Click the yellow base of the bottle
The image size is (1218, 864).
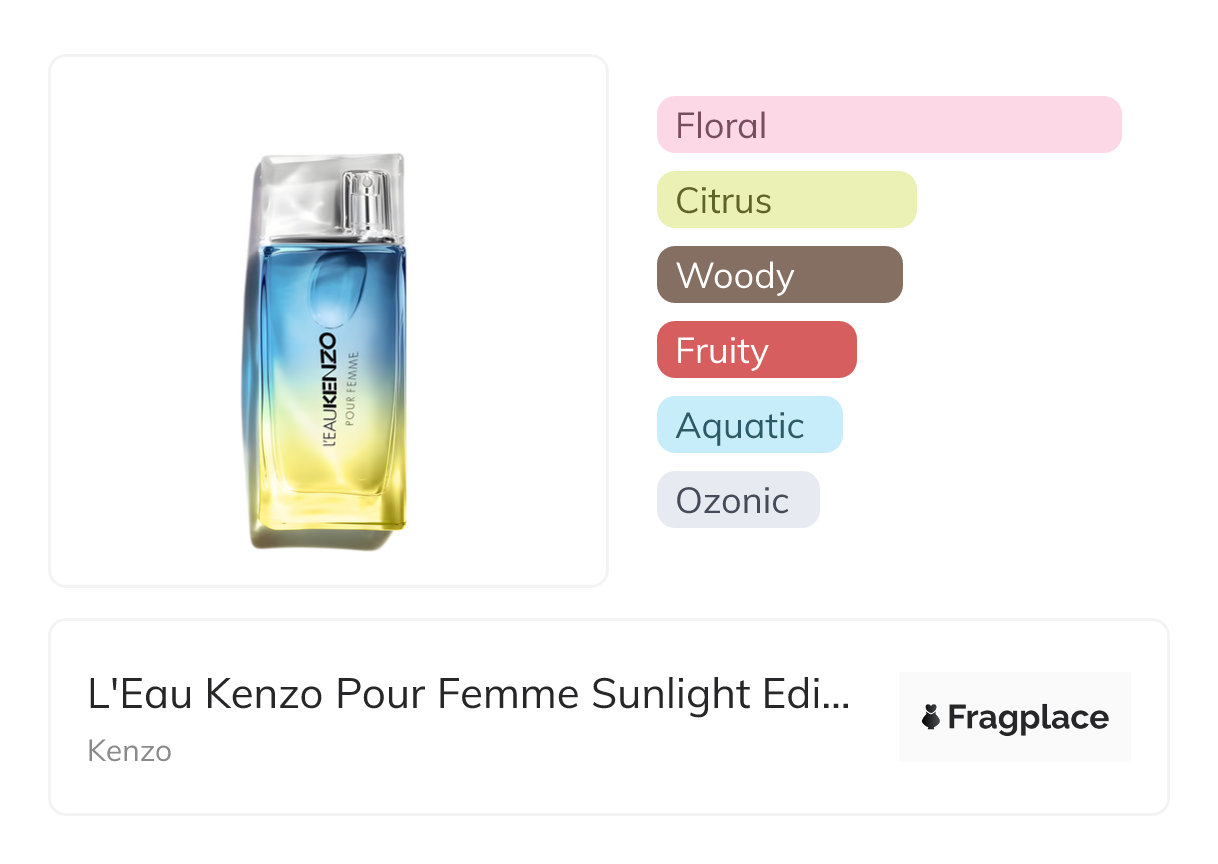(x=330, y=500)
